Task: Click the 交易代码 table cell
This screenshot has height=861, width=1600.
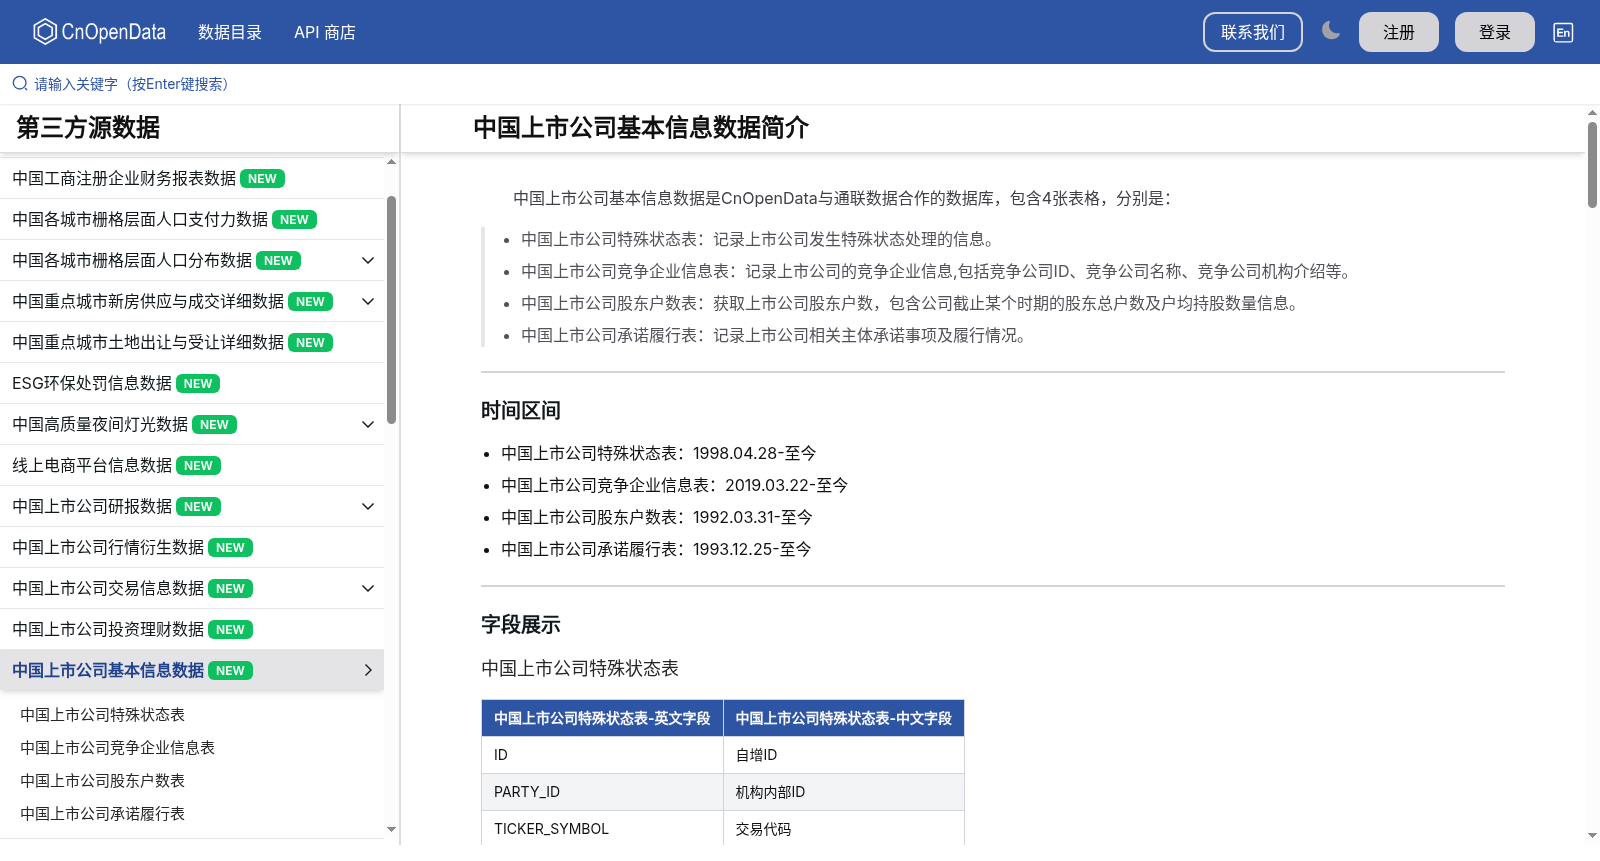Action: point(844,829)
